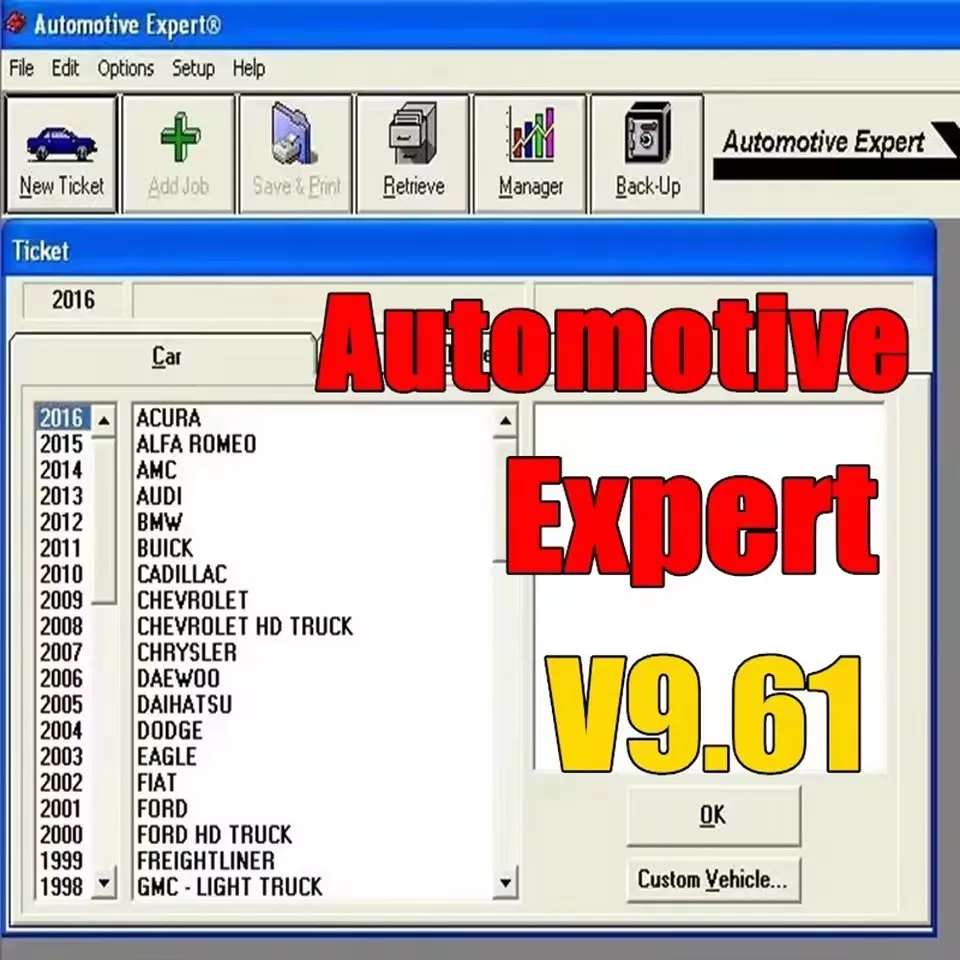Viewport: 960px width, 960px height.
Task: Click the 2016 year field at top
Action: [x=73, y=299]
